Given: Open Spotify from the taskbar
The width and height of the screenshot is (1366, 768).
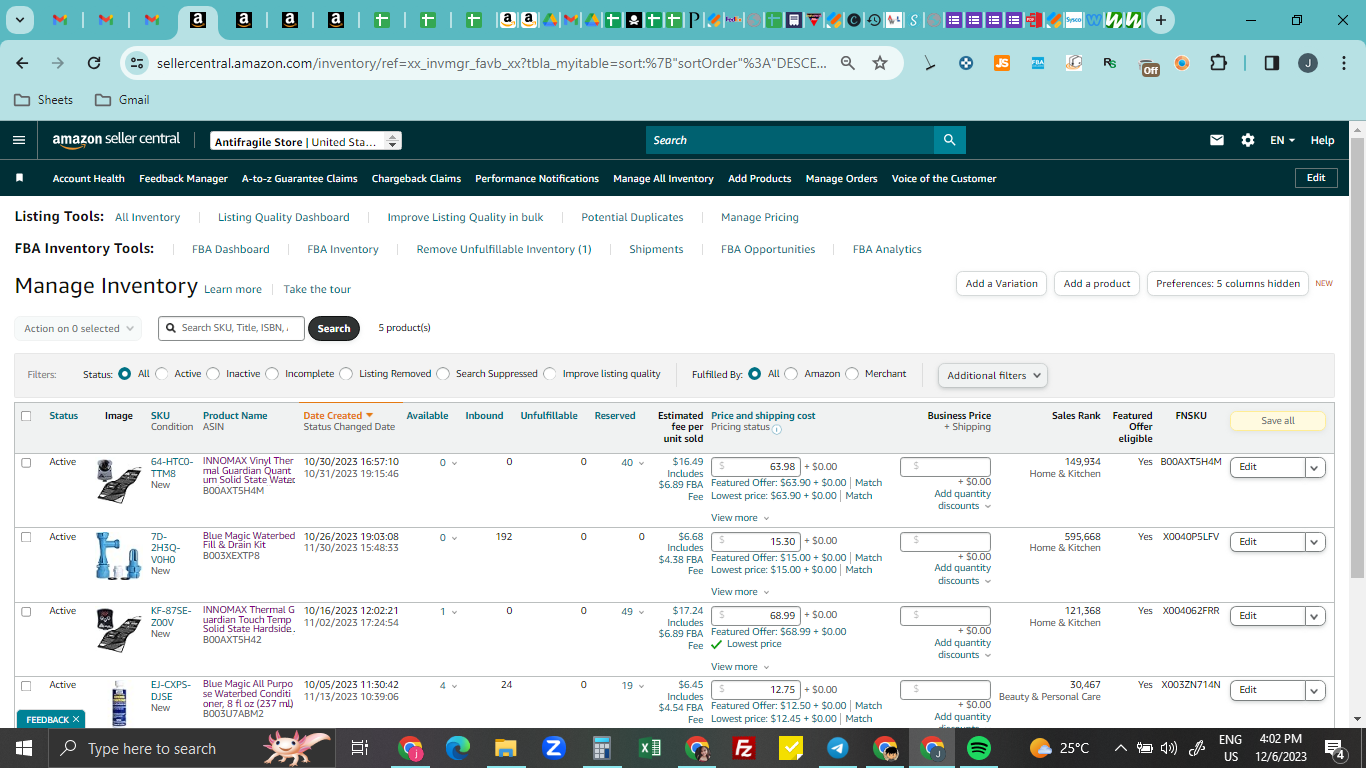Looking at the screenshot, I should [979, 748].
